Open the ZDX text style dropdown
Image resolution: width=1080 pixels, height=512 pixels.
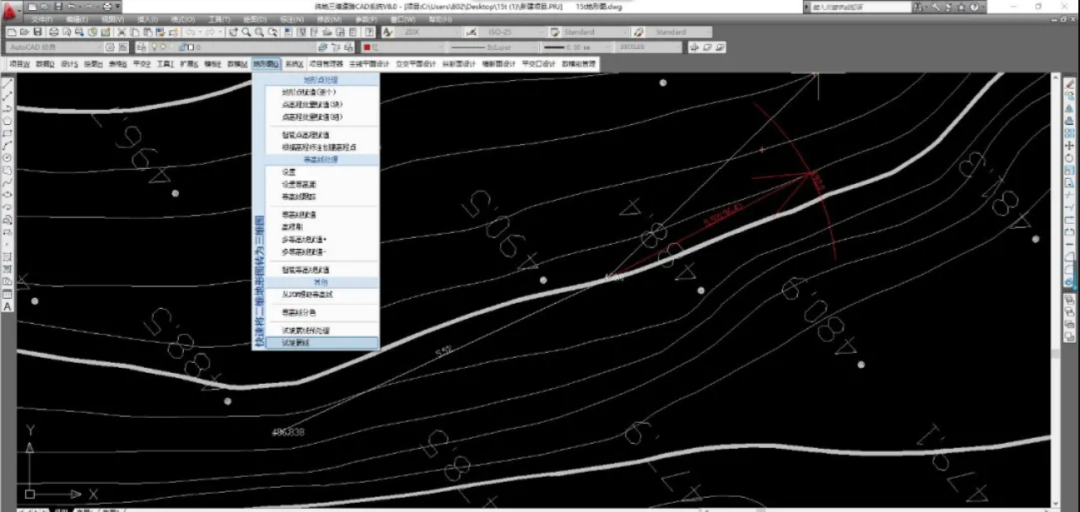point(428,32)
